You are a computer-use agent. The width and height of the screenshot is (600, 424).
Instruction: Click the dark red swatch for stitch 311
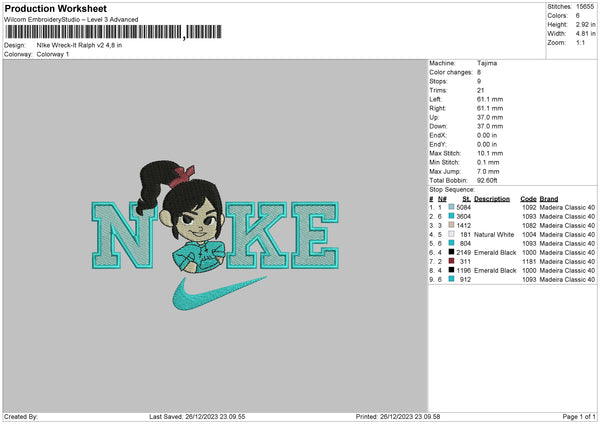(x=452, y=261)
